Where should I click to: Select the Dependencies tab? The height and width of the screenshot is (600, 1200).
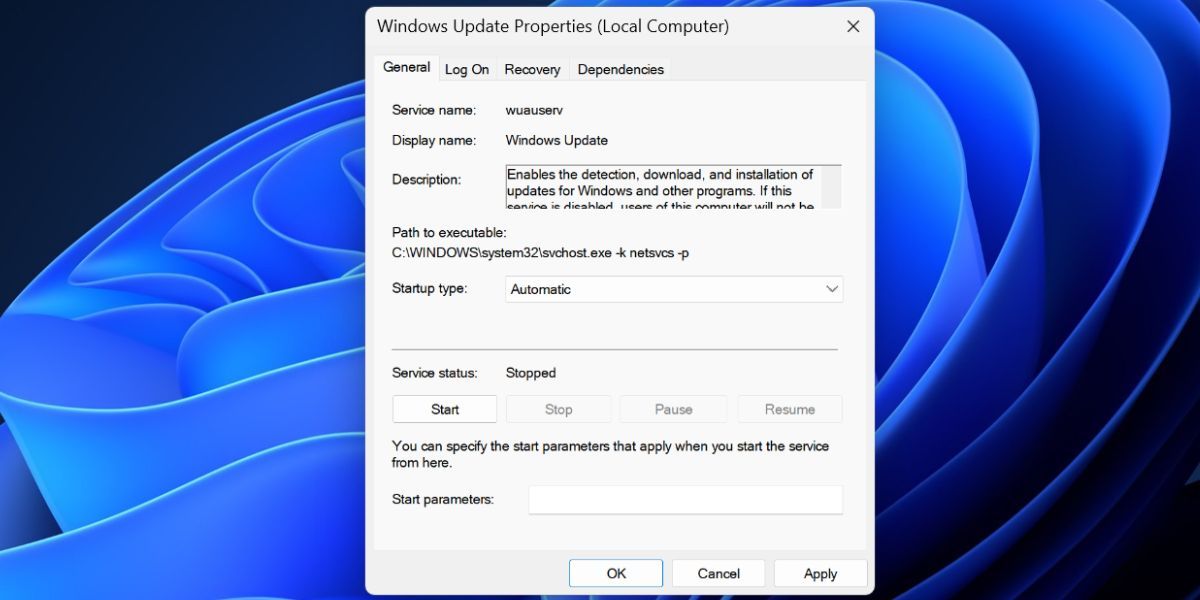(620, 69)
